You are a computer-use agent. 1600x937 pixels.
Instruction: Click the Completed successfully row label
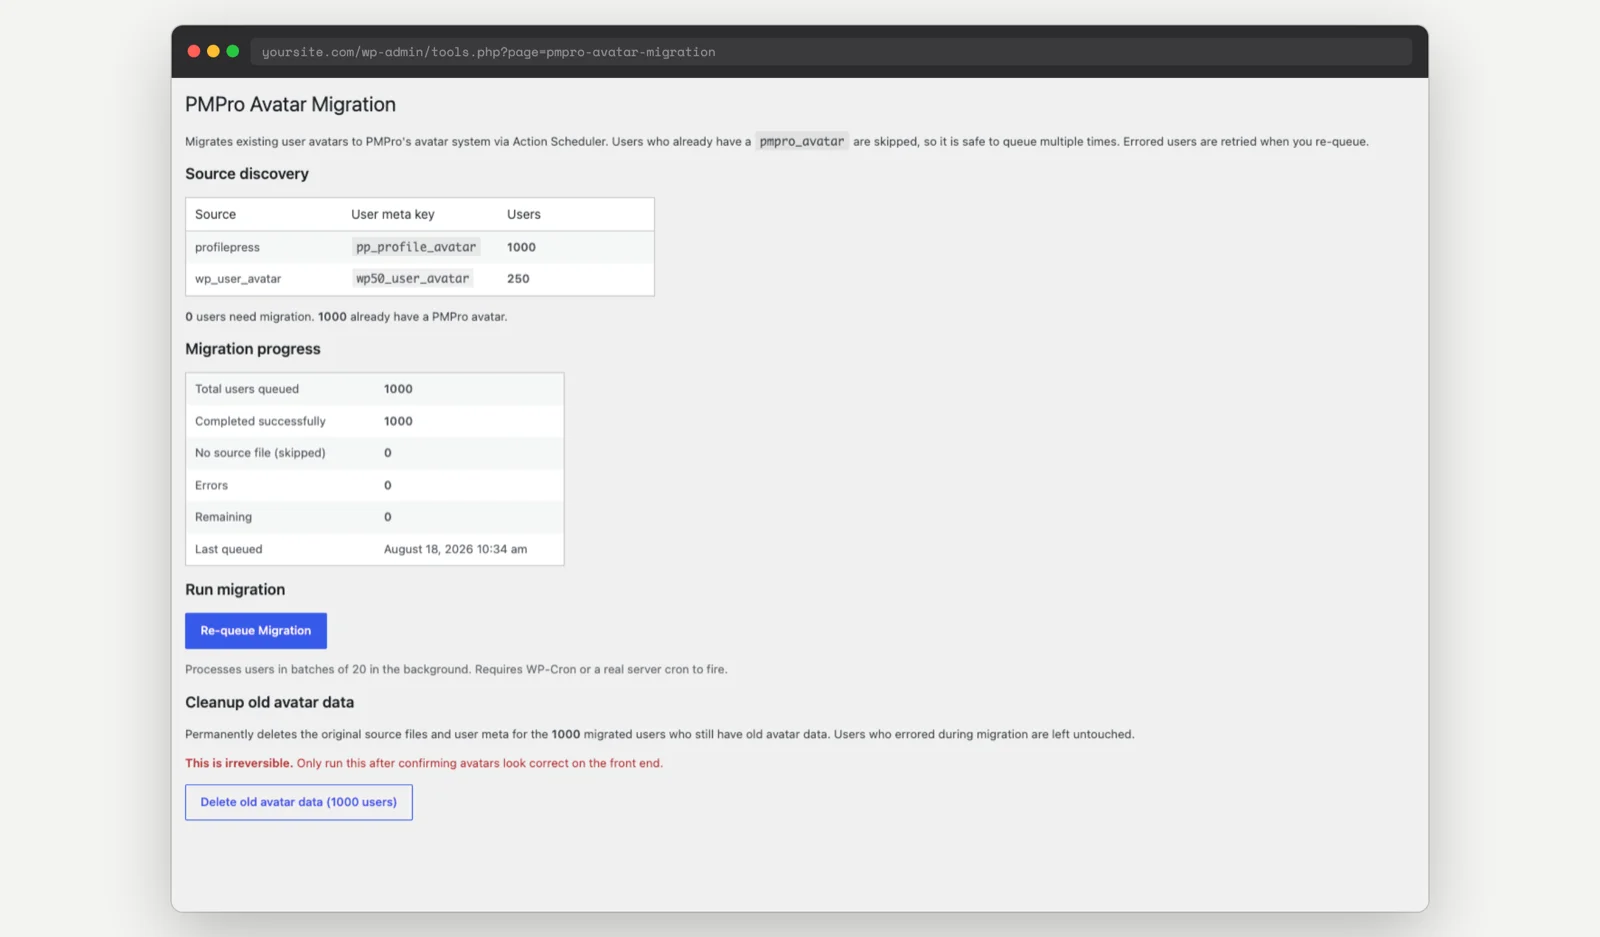coord(260,421)
